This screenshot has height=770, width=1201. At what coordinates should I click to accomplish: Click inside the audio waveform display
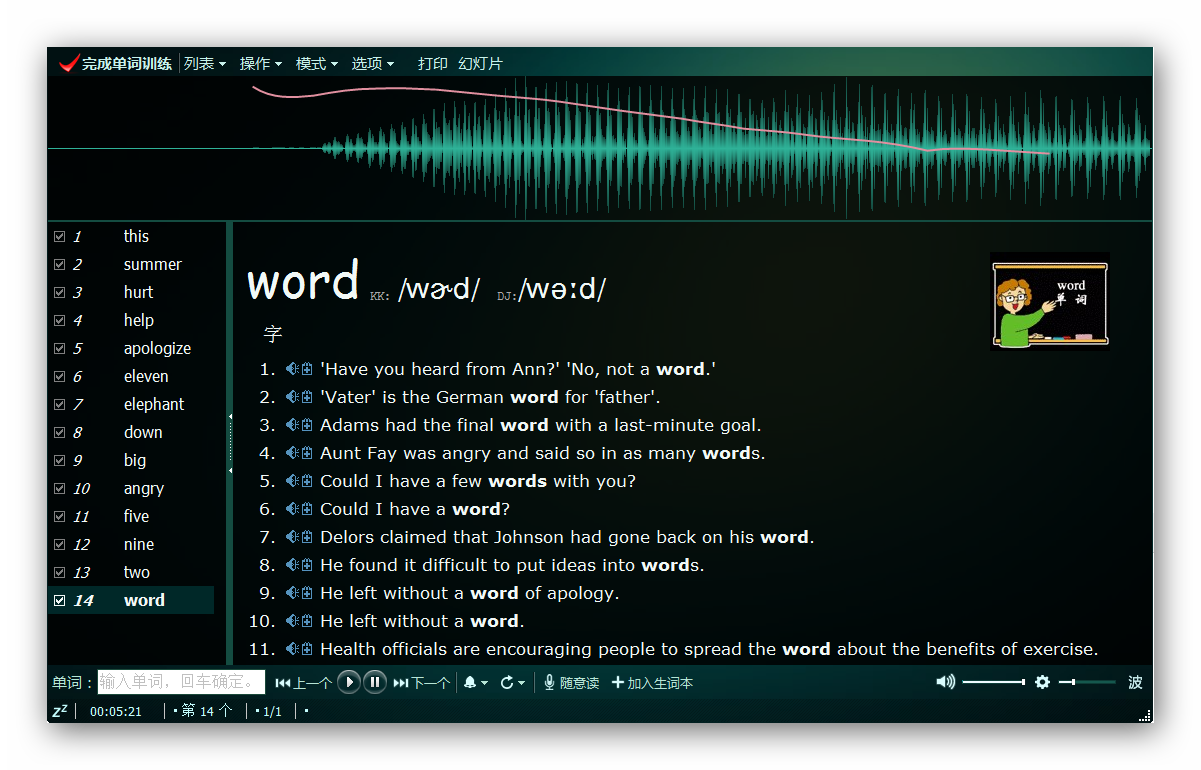point(600,148)
